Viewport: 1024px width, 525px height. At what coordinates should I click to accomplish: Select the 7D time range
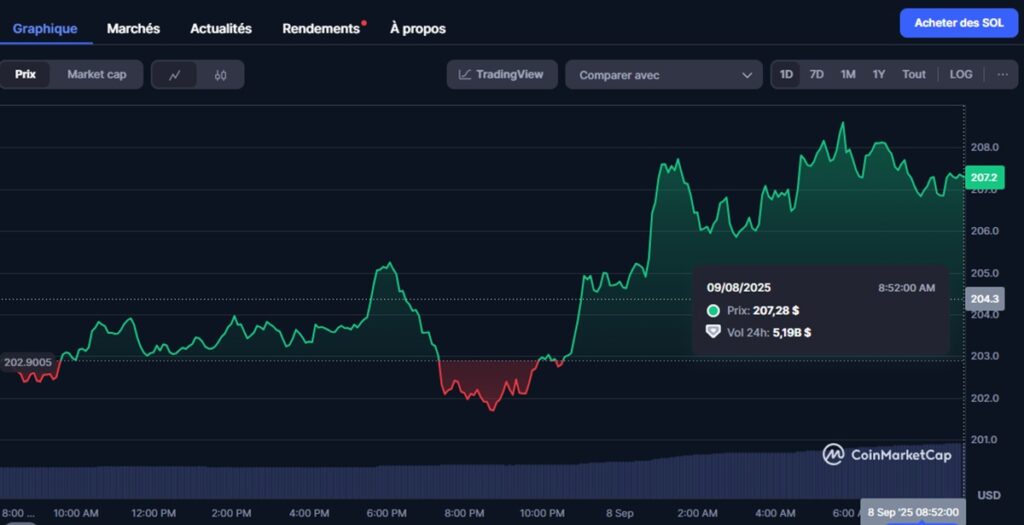pos(816,74)
